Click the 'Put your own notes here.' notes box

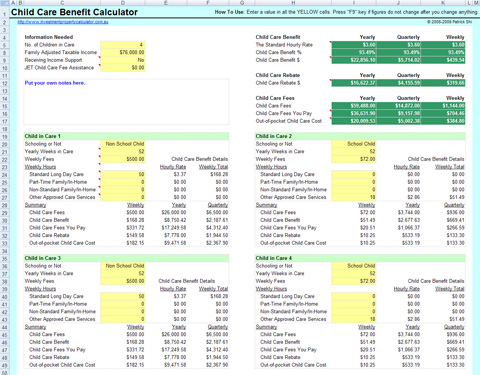point(126,102)
